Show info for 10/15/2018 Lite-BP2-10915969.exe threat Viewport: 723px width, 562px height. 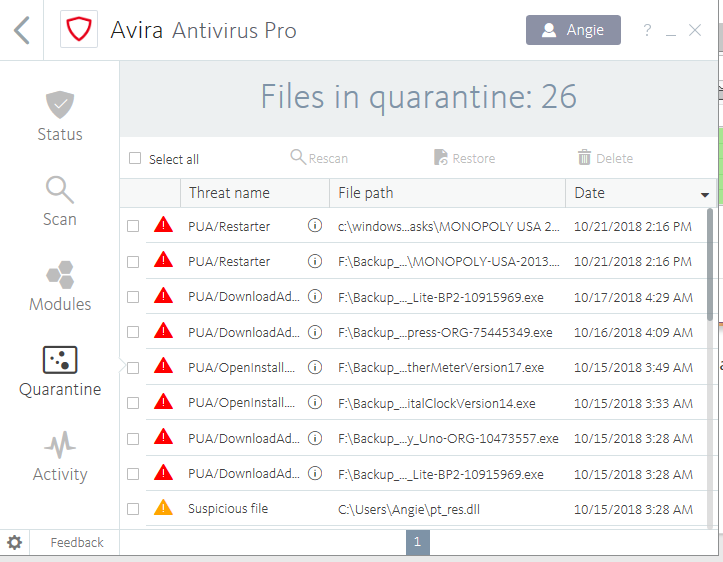coord(315,473)
